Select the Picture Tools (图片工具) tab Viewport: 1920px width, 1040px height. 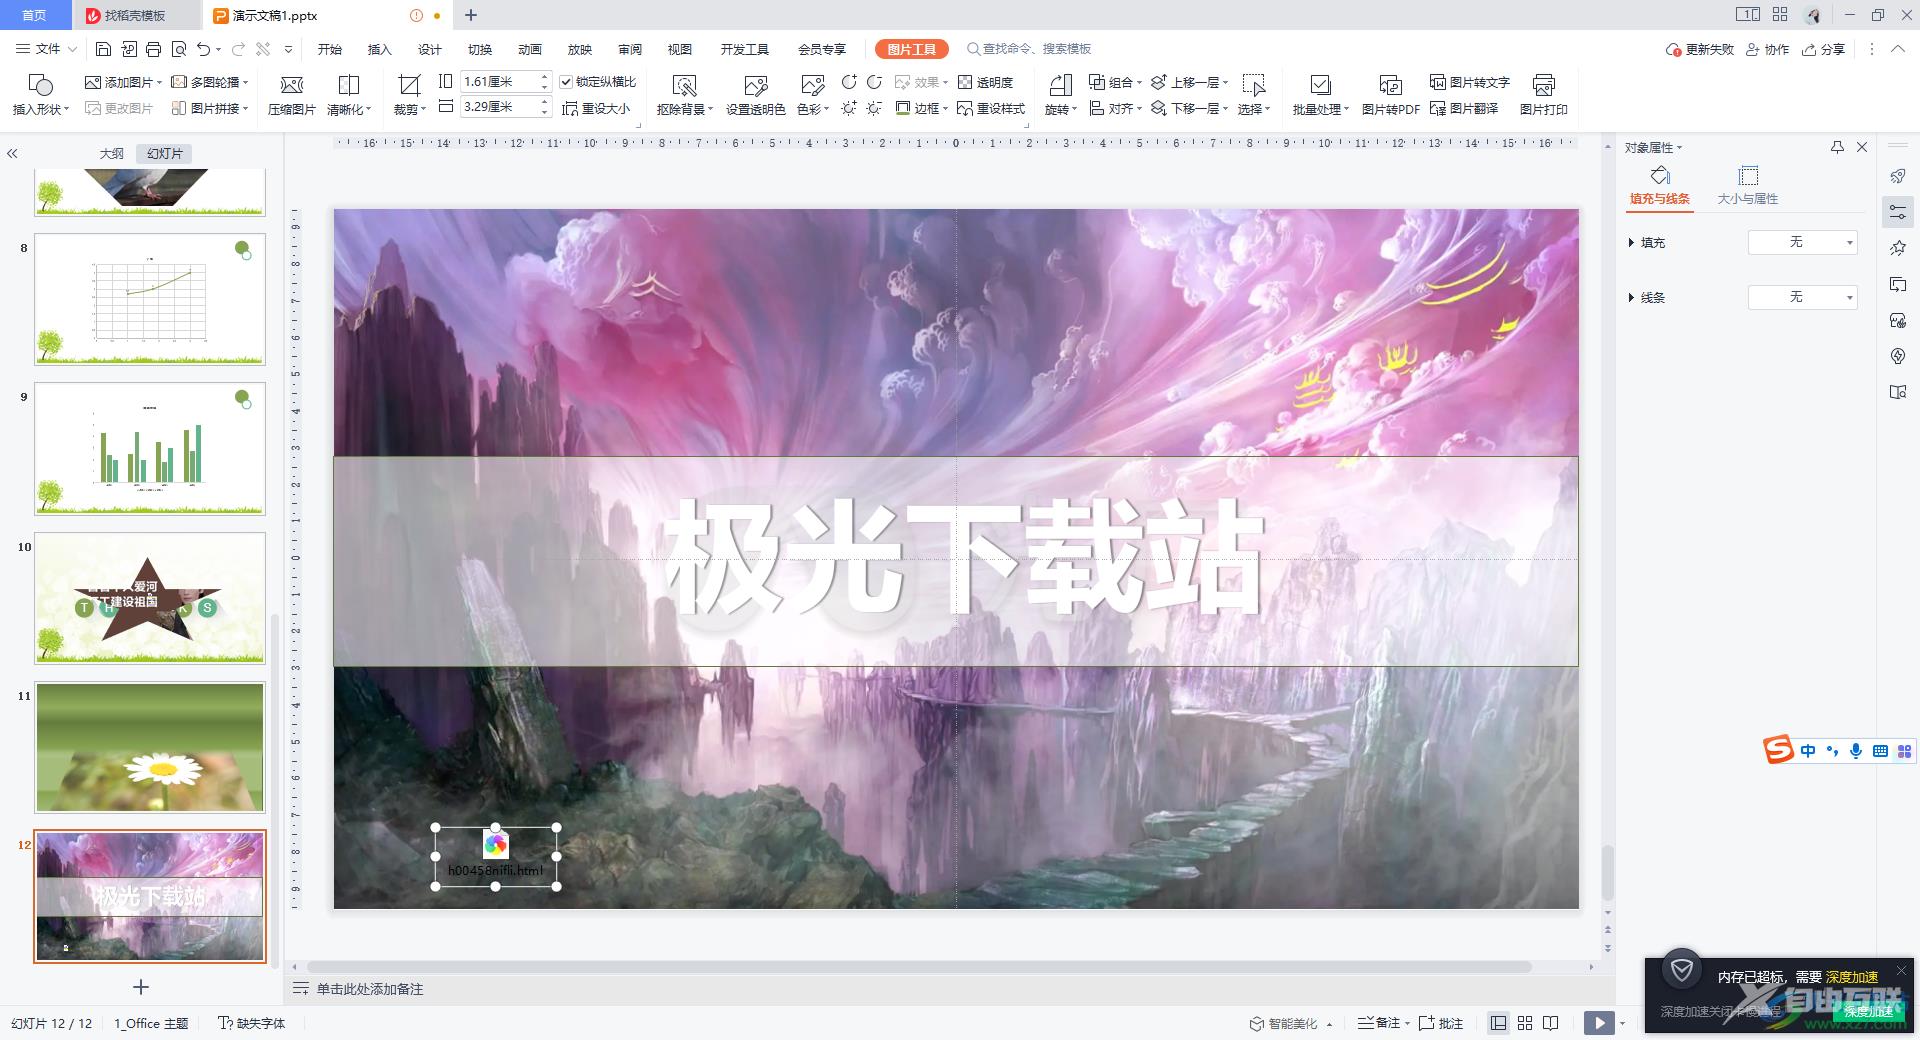coord(911,49)
